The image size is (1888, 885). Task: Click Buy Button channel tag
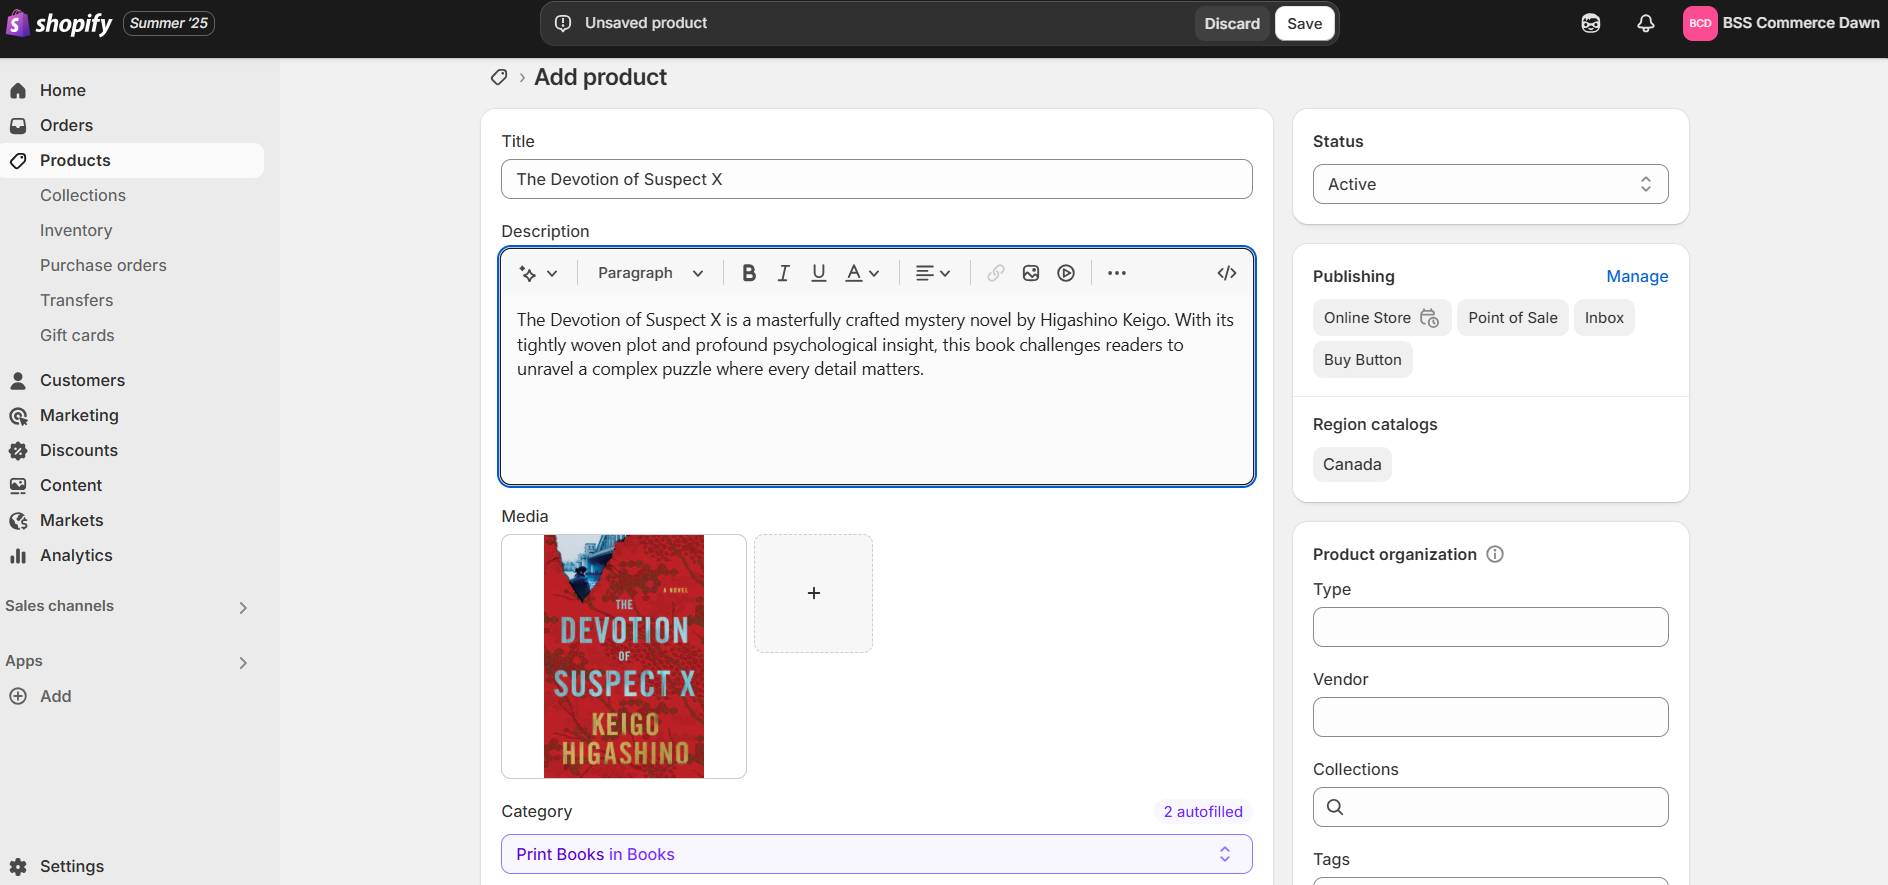click(1362, 360)
